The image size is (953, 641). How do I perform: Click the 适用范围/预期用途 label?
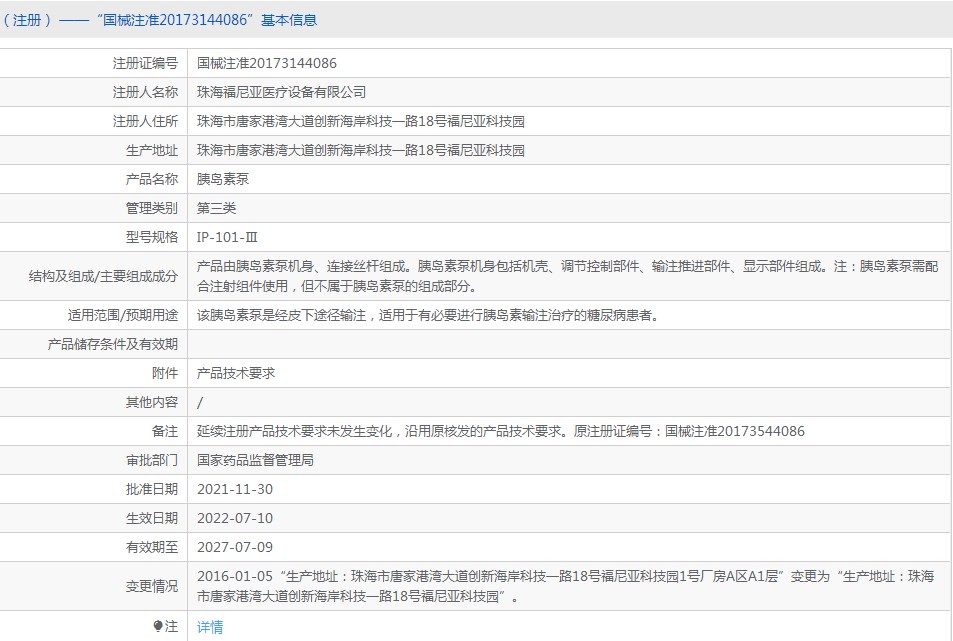122,315
